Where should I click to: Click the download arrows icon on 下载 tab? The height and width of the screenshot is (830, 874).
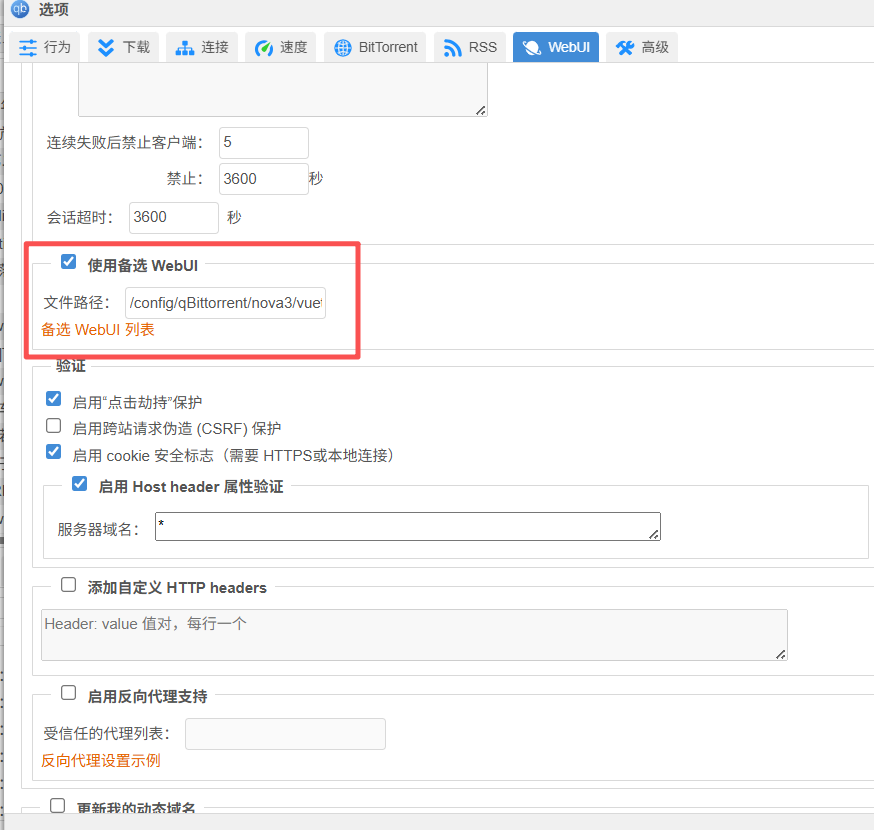(x=107, y=47)
